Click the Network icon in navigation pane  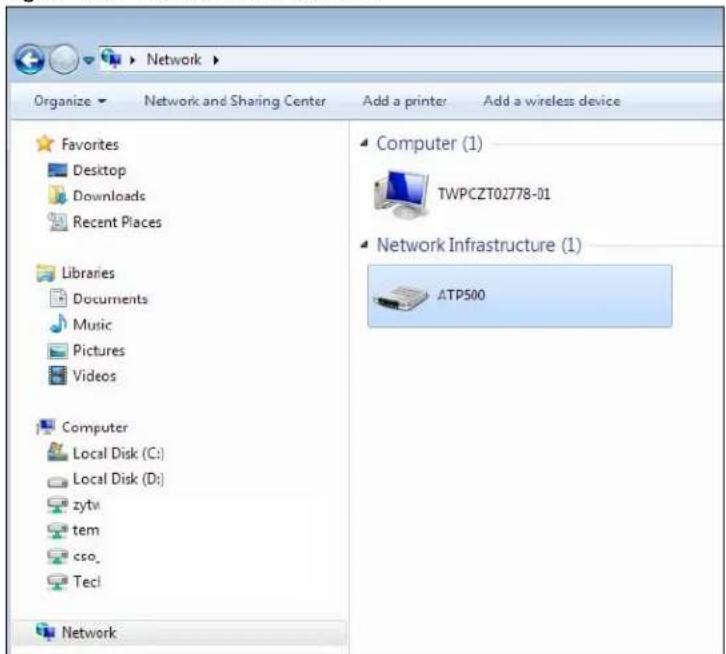[x=45, y=632]
